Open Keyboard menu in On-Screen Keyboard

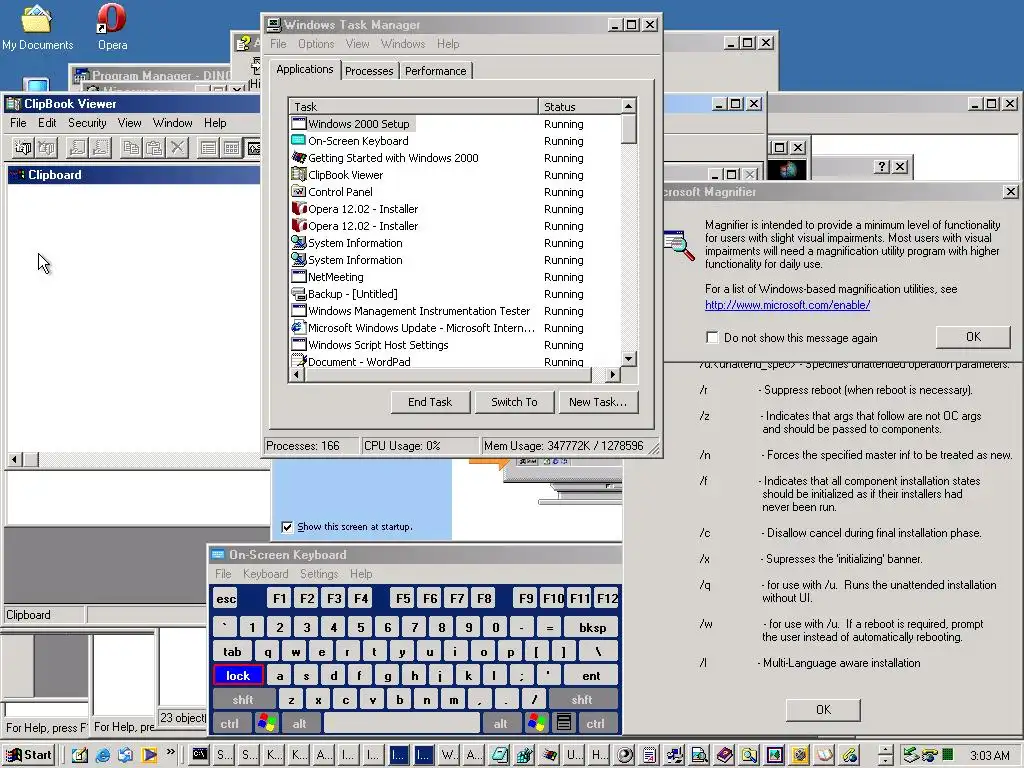coord(265,574)
